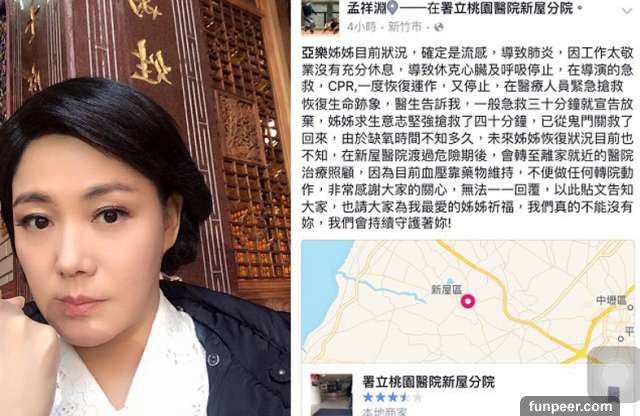The image size is (640, 416).
Task: Open 孟祥淵's profile name link
Action: click(x=367, y=8)
